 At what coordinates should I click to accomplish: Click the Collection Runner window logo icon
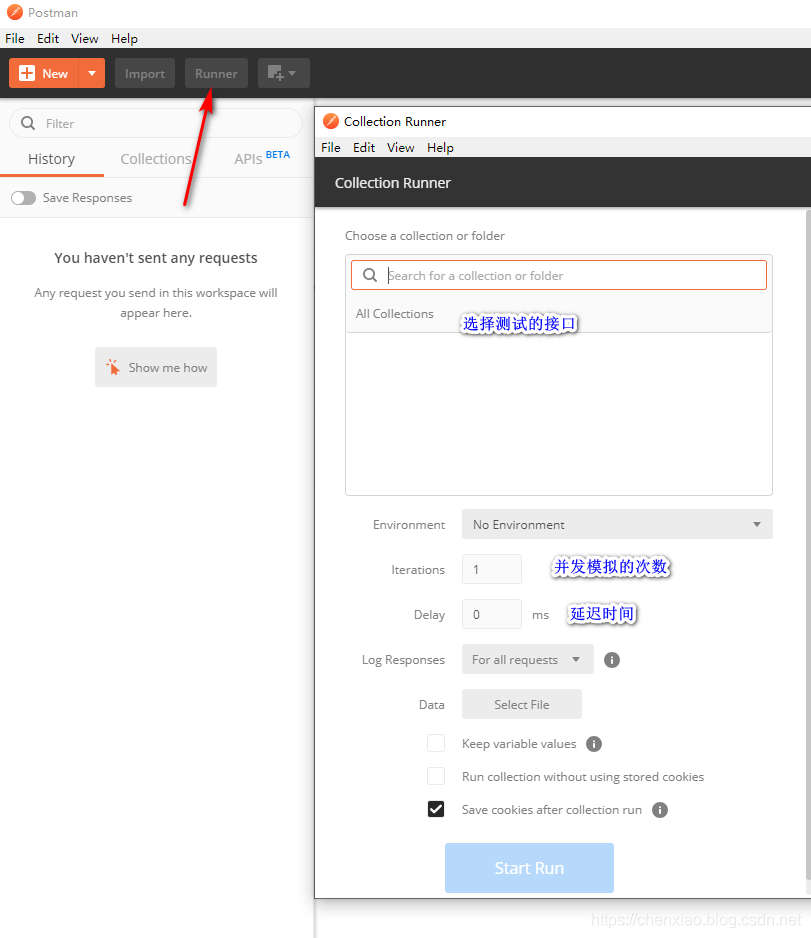pos(331,121)
